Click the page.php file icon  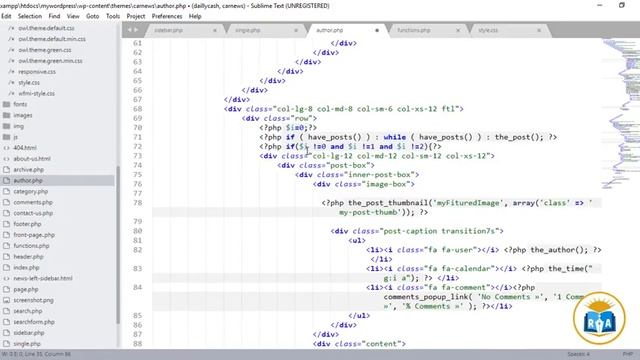click(x=7, y=289)
